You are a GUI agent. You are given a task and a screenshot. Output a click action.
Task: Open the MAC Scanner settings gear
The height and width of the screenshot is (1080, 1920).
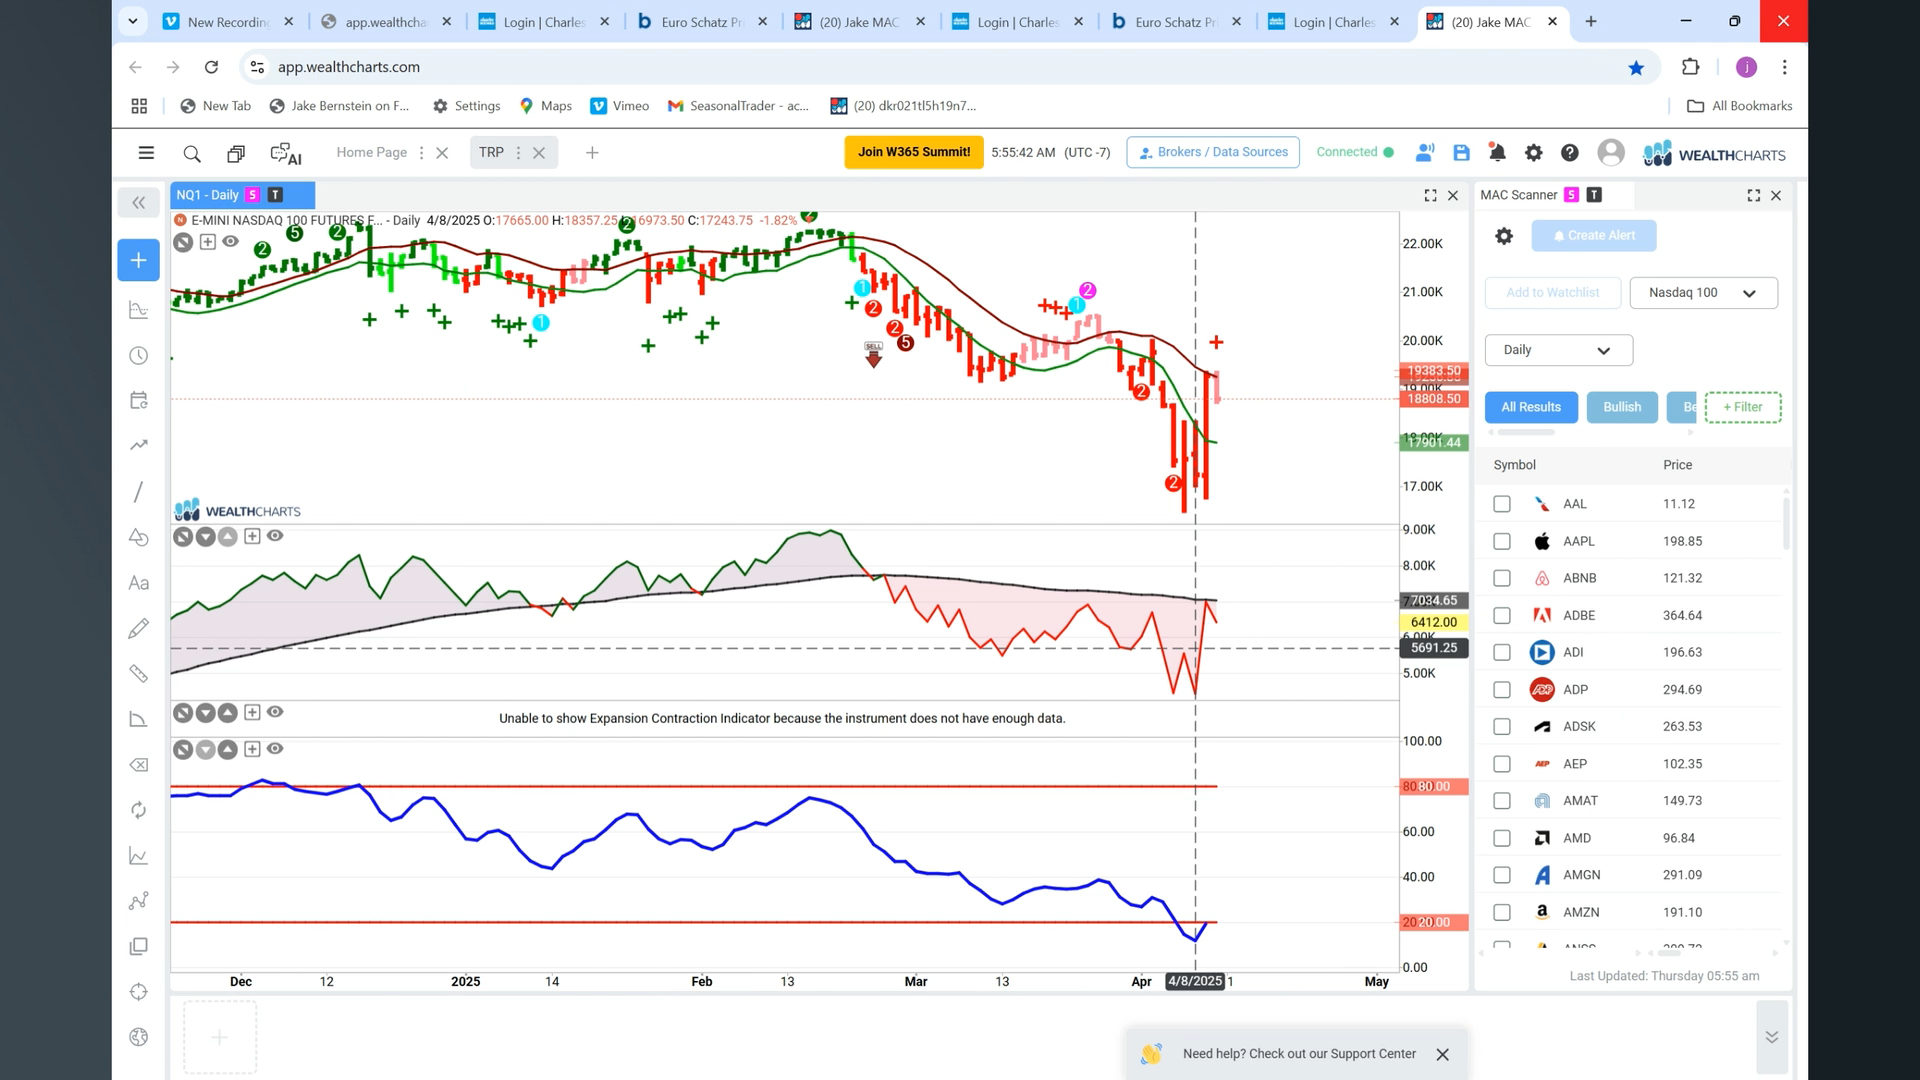pyautogui.click(x=1504, y=236)
